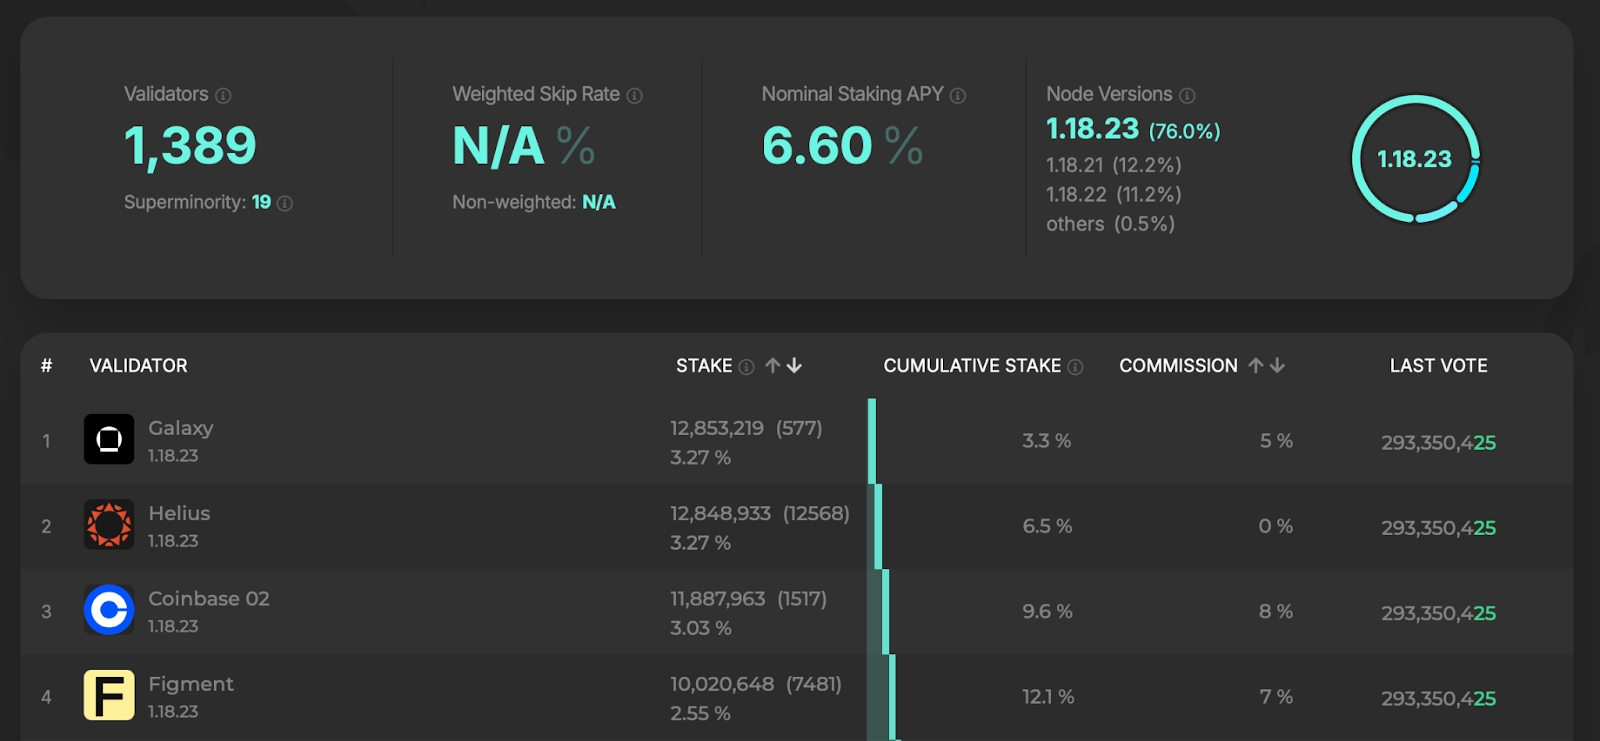This screenshot has width=1600, height=741.
Task: Click the Coinbase 02 validator logo
Action: (109, 610)
